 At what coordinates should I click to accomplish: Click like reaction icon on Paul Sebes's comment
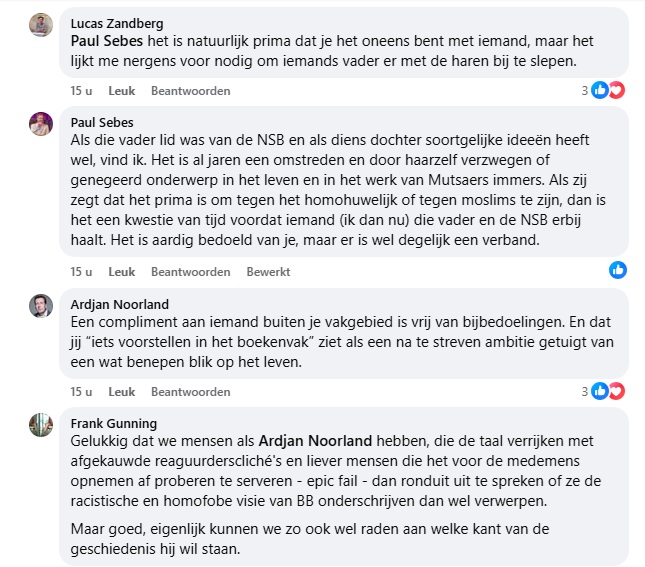[618, 271]
